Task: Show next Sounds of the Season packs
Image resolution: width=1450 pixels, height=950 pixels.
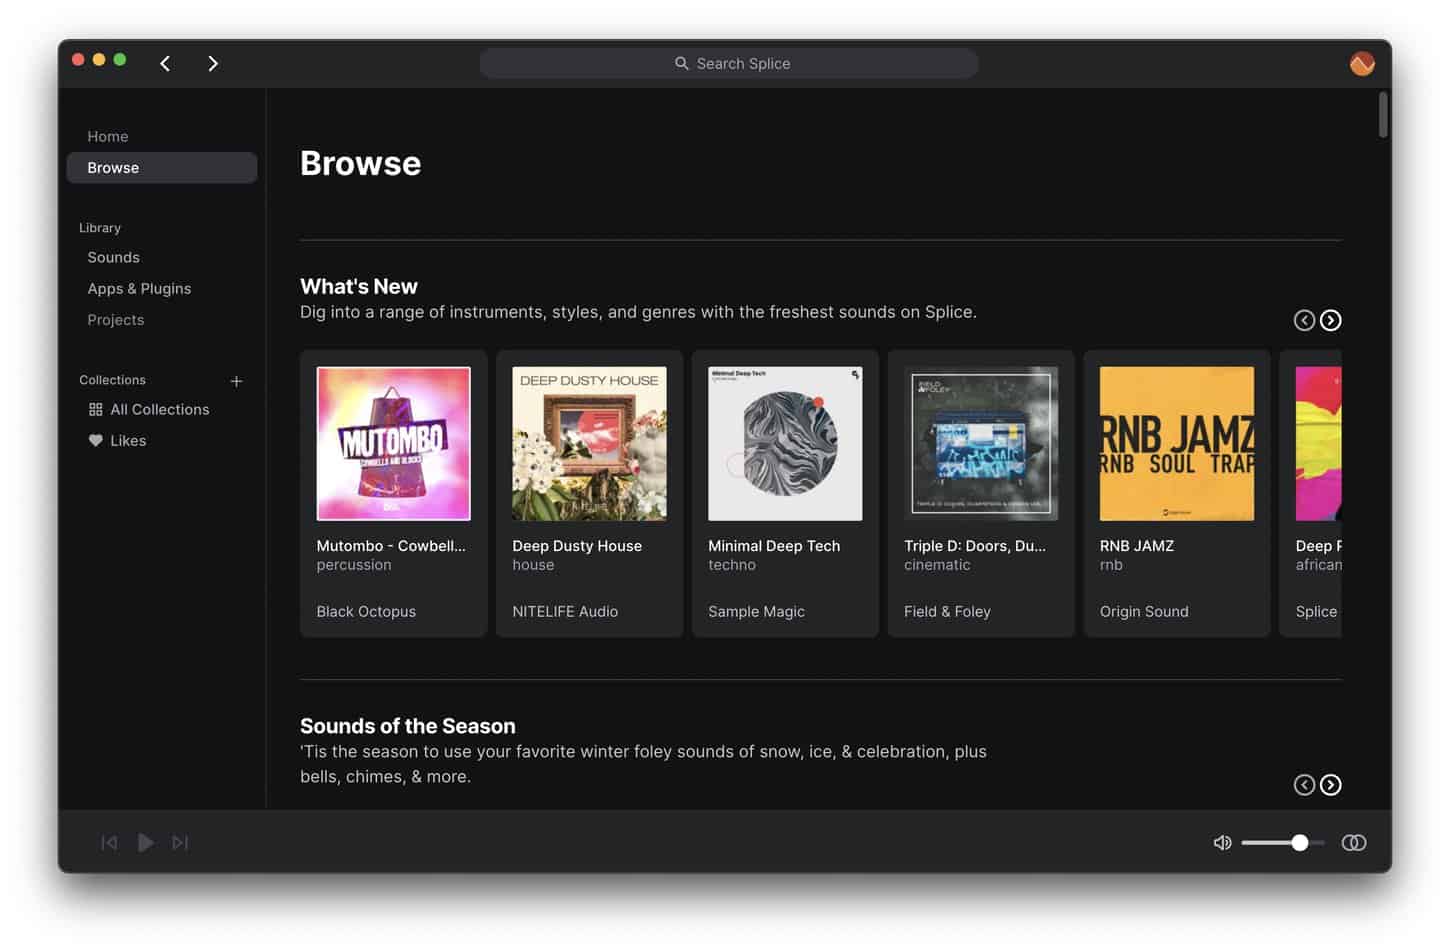Action: point(1330,785)
